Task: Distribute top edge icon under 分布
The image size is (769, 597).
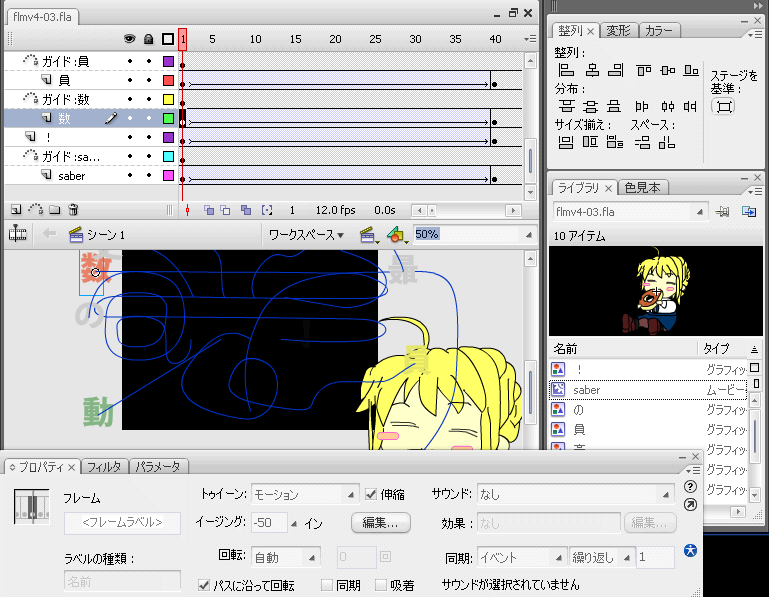Action: tap(566, 106)
